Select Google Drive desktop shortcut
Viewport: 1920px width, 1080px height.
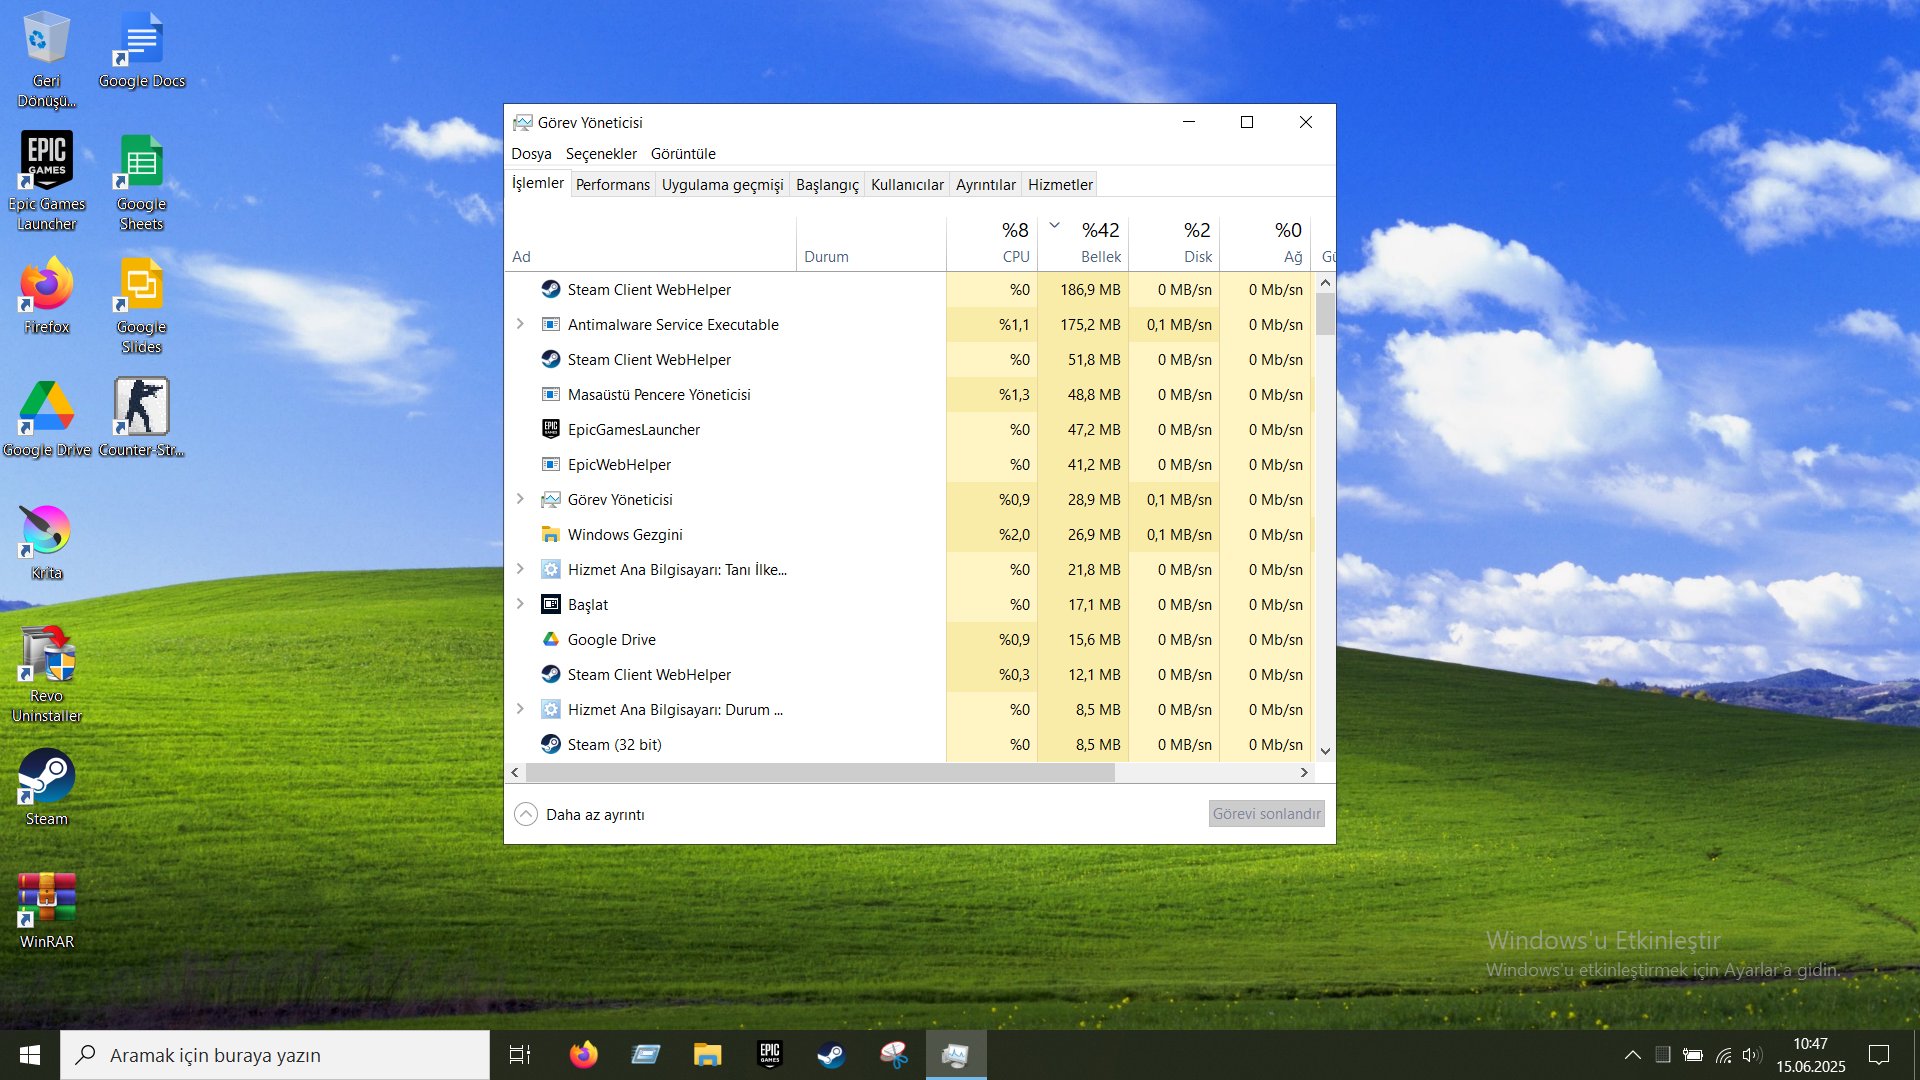click(47, 419)
